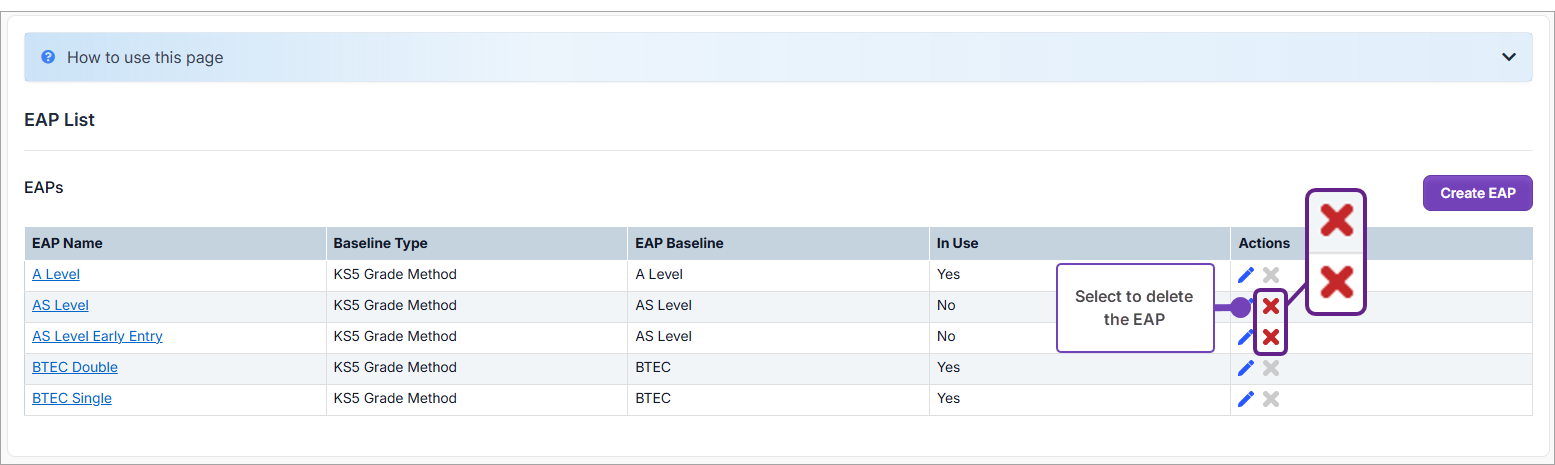The image size is (1555, 465).
Task: Edit the BTEC Single EAP
Action: (1246, 399)
